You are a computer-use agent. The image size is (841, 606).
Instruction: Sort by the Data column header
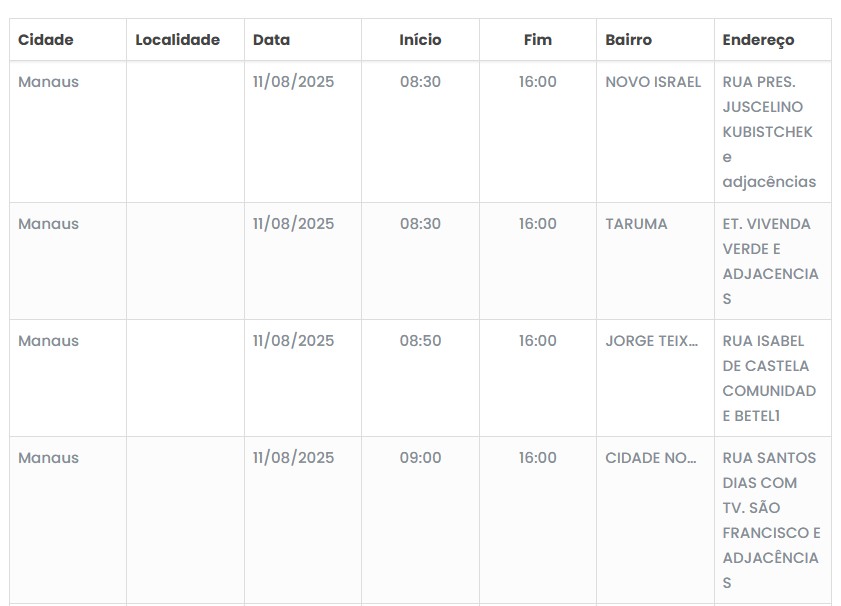click(x=271, y=40)
